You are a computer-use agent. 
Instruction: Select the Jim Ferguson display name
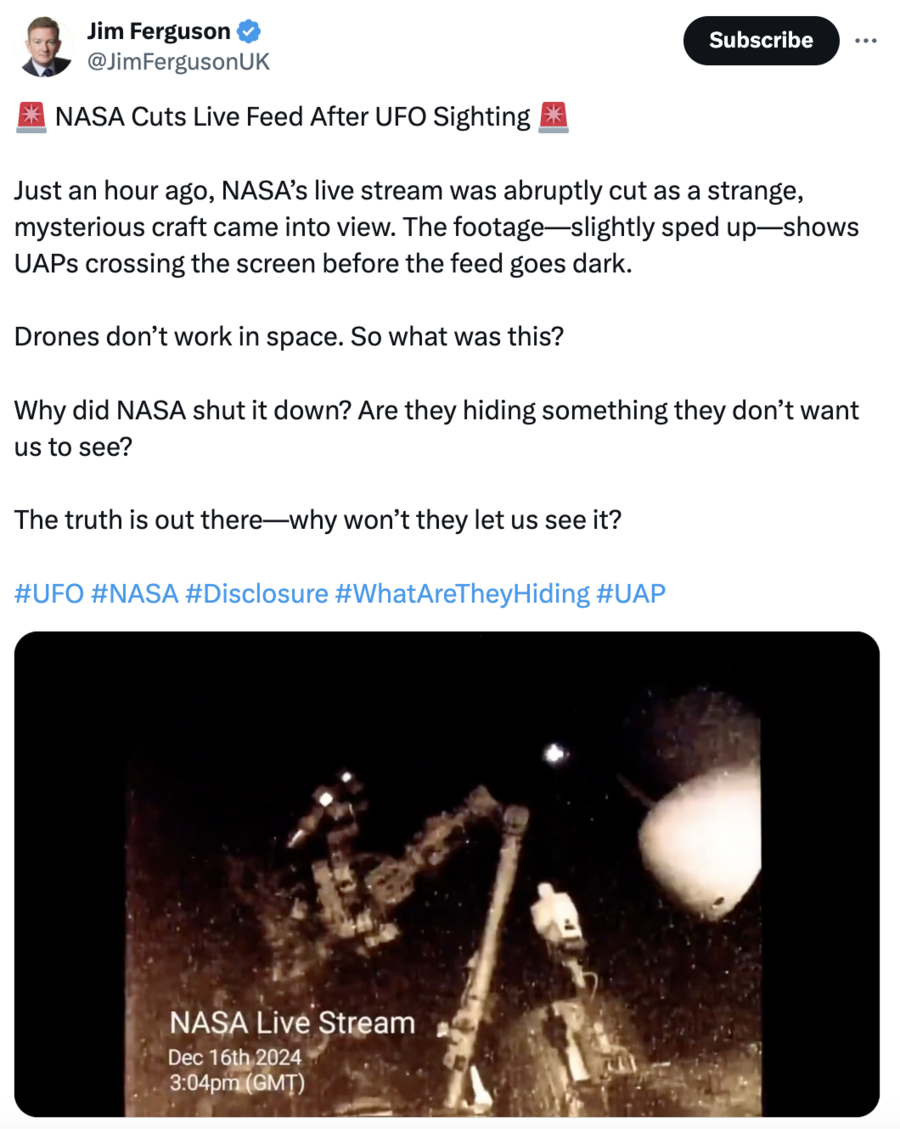point(160,30)
